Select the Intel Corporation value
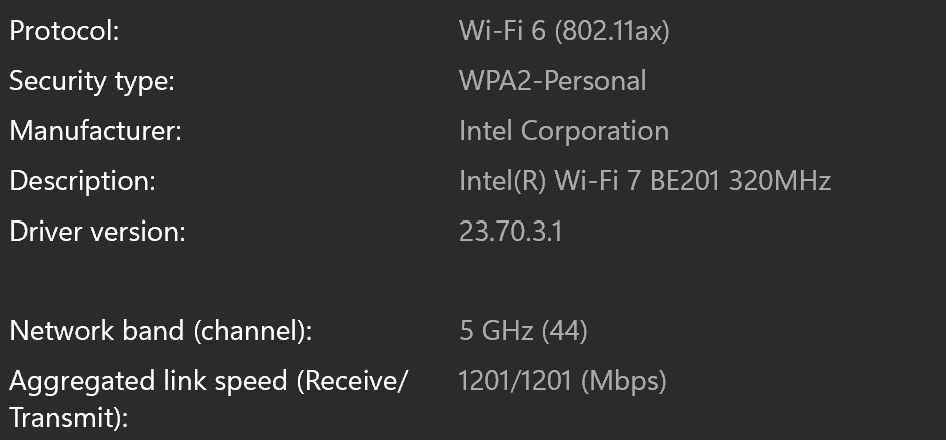946x440 pixels. coord(563,131)
